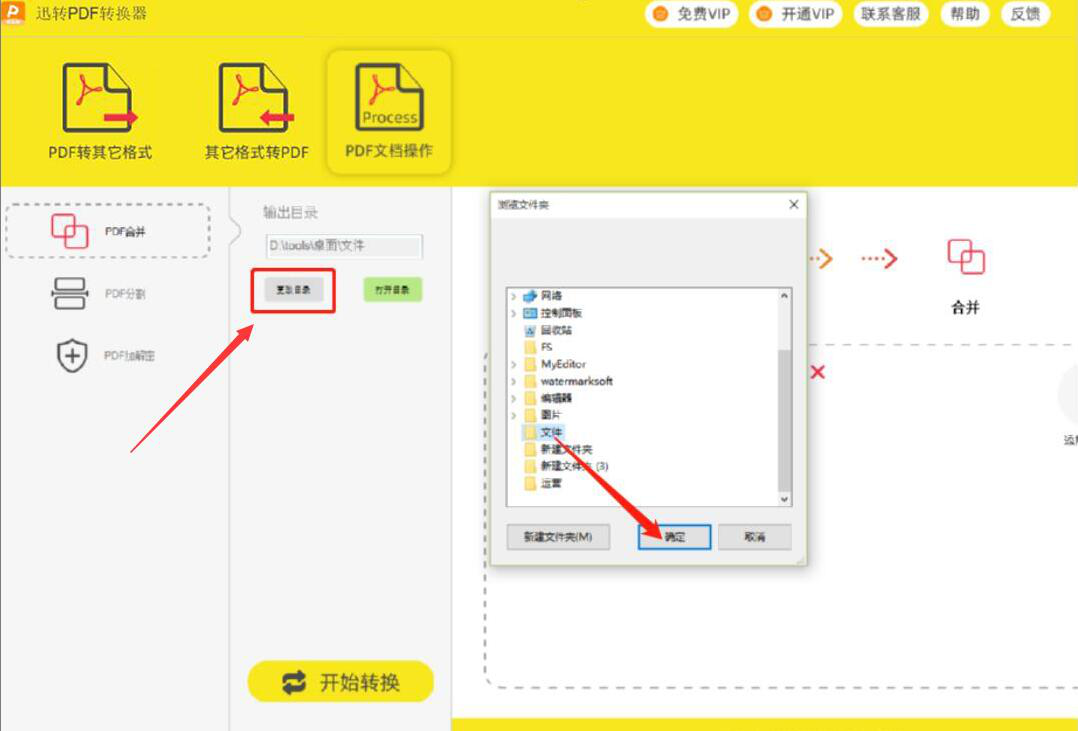
Task: Click the PDF分割 split icon
Action: click(69, 294)
